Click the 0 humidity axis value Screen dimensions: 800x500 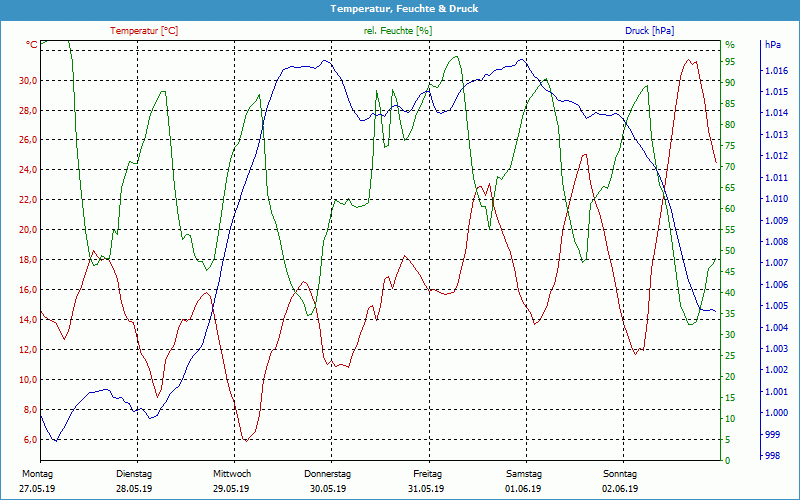click(728, 461)
